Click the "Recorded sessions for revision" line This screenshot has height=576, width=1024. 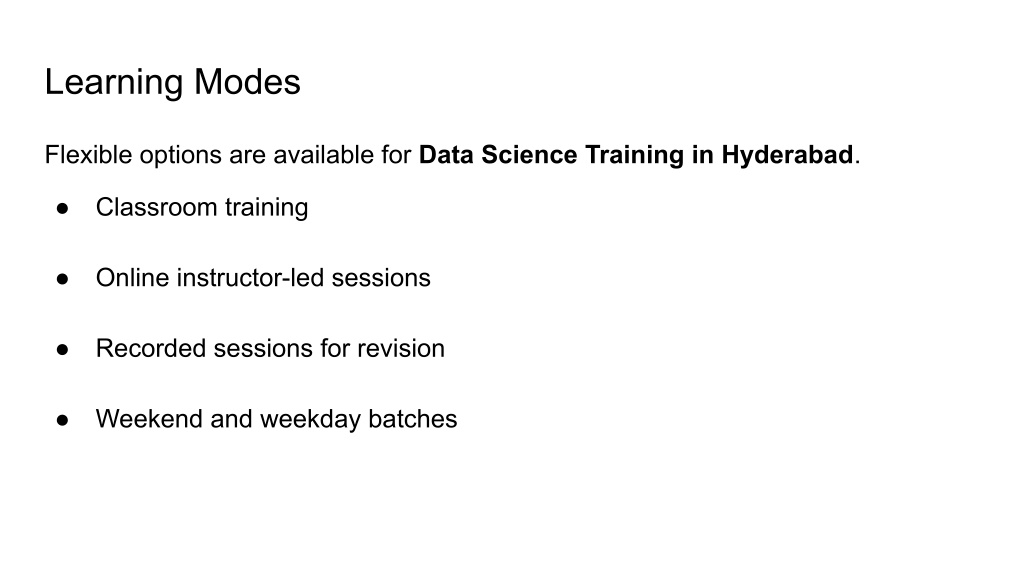pyautogui.click(x=270, y=349)
